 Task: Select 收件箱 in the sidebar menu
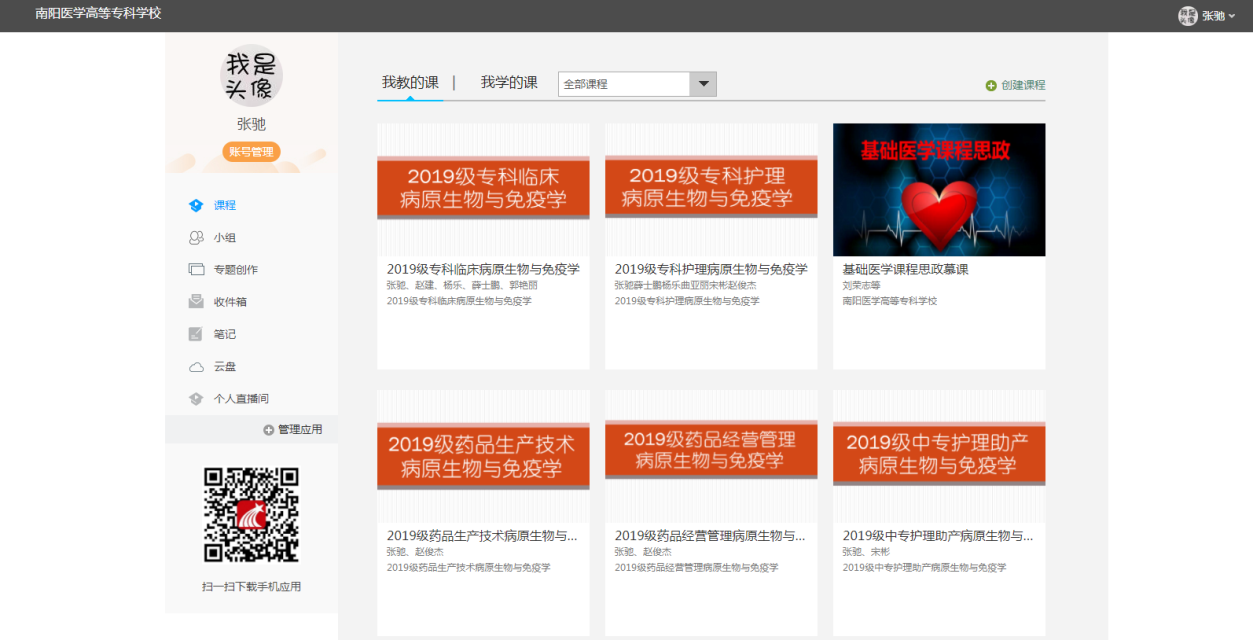click(x=230, y=302)
